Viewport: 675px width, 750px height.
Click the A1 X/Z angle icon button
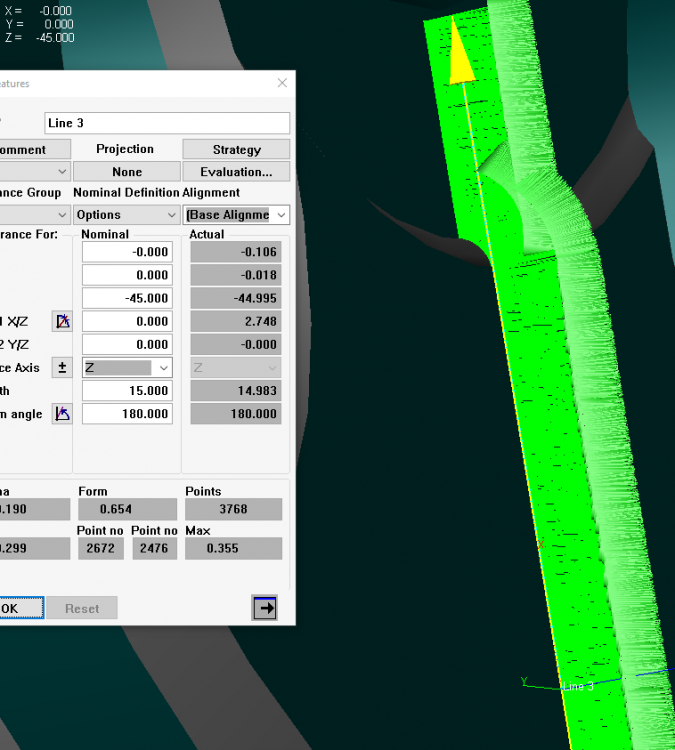coord(62,321)
